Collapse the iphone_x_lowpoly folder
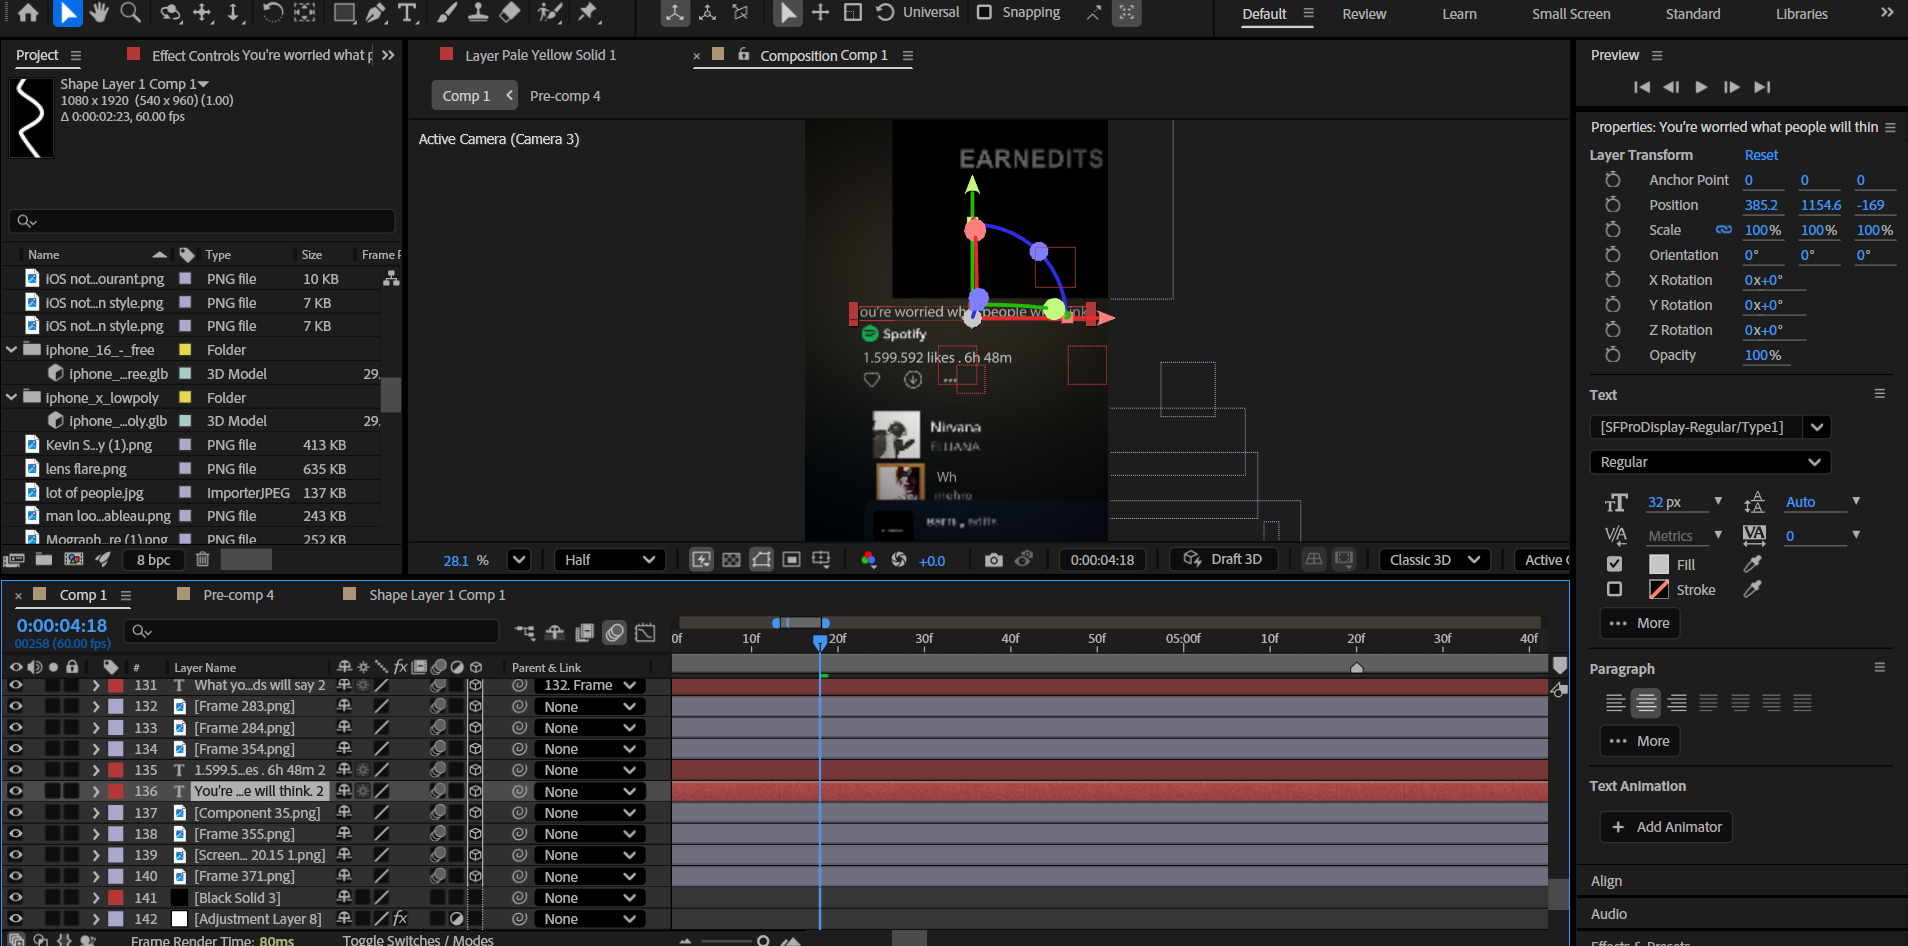The width and height of the screenshot is (1908, 946). (x=12, y=397)
